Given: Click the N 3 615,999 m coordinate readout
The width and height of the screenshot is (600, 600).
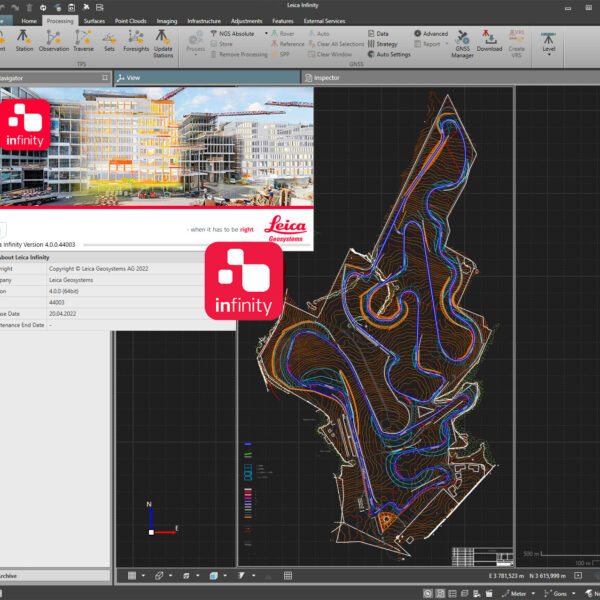Looking at the screenshot, I should [x=548, y=576].
